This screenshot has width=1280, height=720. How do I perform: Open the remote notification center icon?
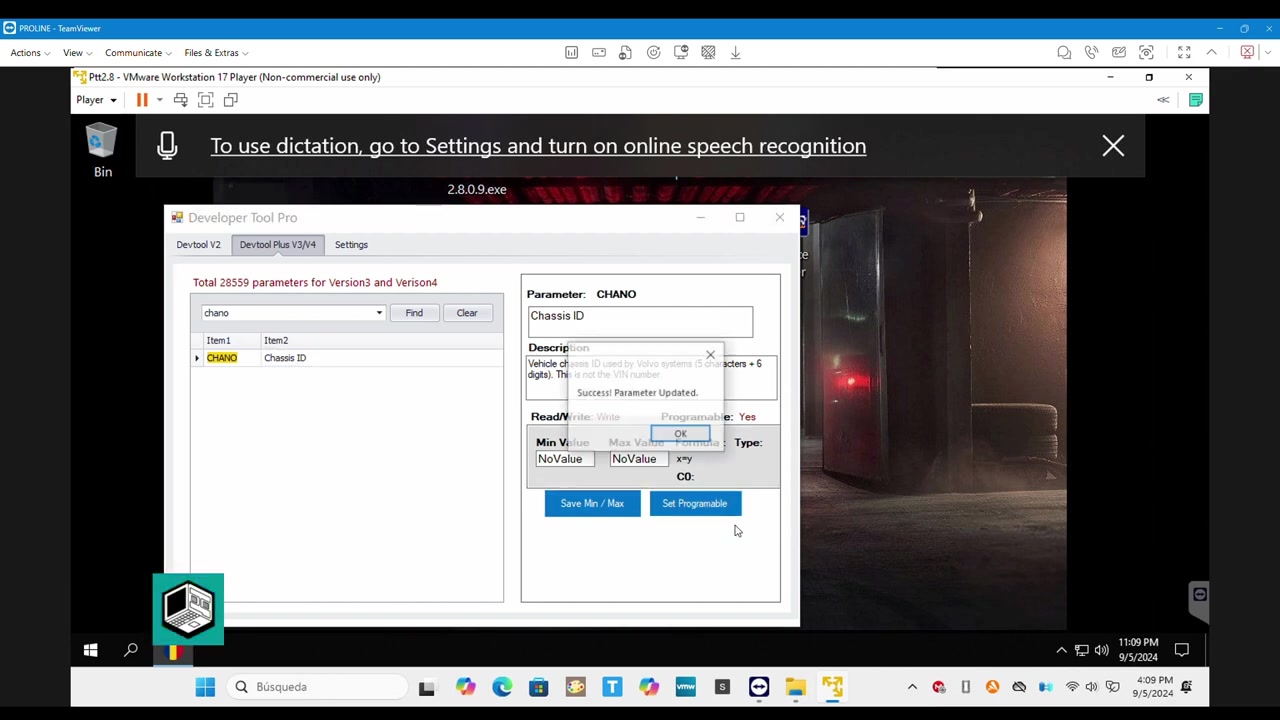(1181, 651)
